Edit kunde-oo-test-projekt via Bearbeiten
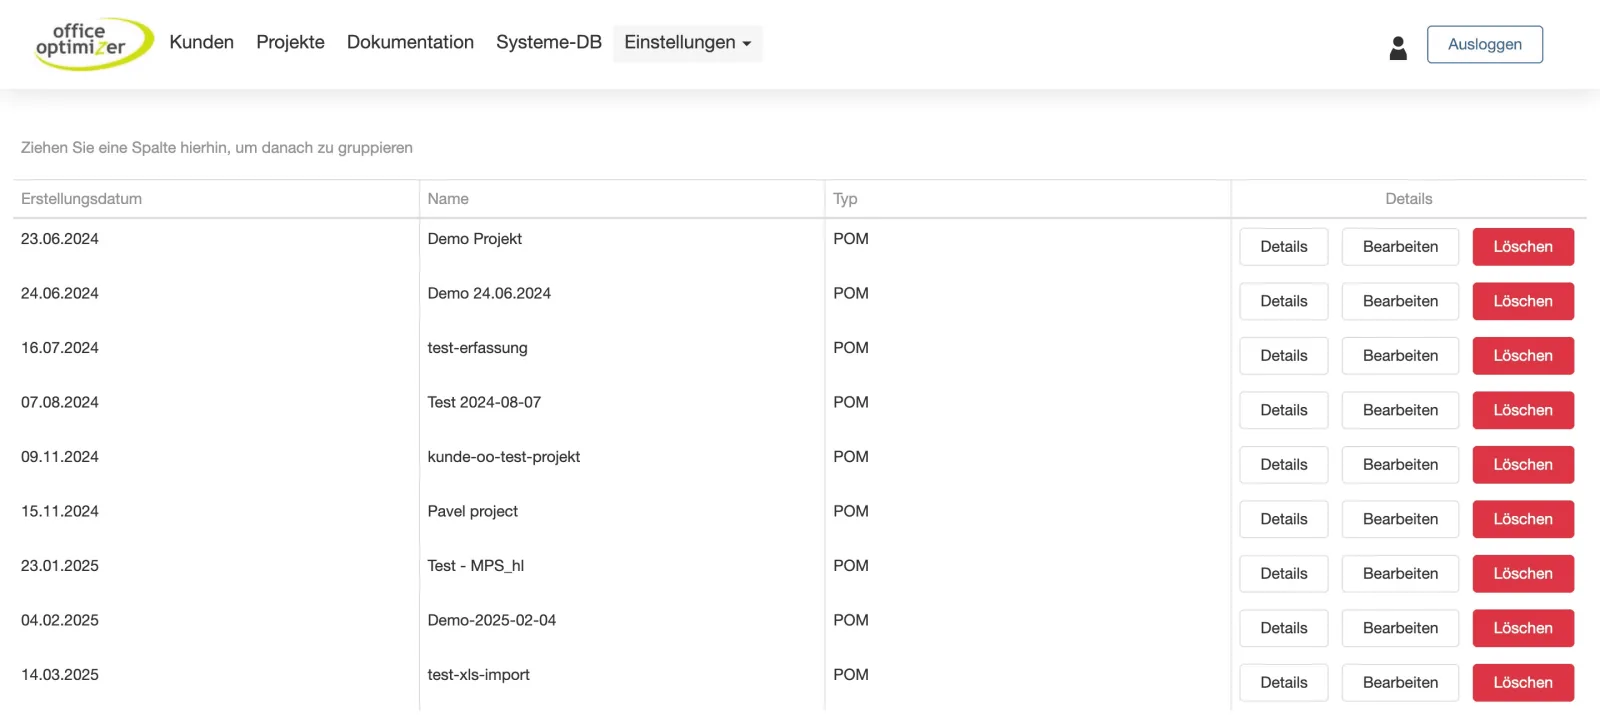Viewport: 1600px width, 715px height. click(1400, 465)
